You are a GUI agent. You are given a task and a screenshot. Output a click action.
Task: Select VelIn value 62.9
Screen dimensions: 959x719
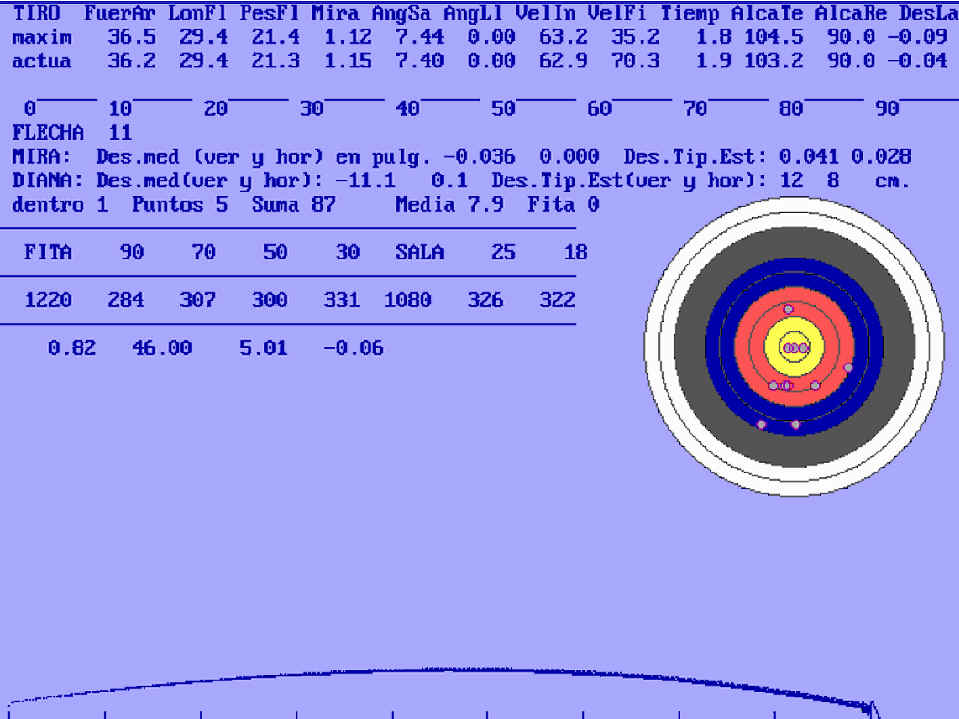[563, 61]
